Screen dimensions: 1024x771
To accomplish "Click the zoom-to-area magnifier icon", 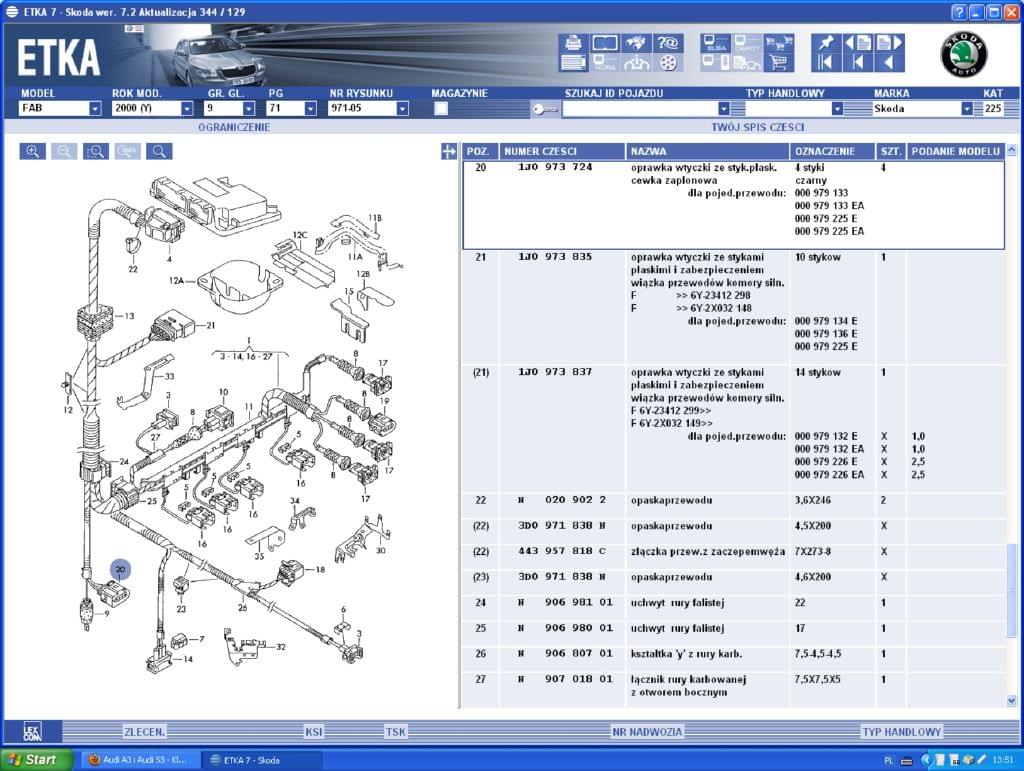I will click(x=96, y=151).
